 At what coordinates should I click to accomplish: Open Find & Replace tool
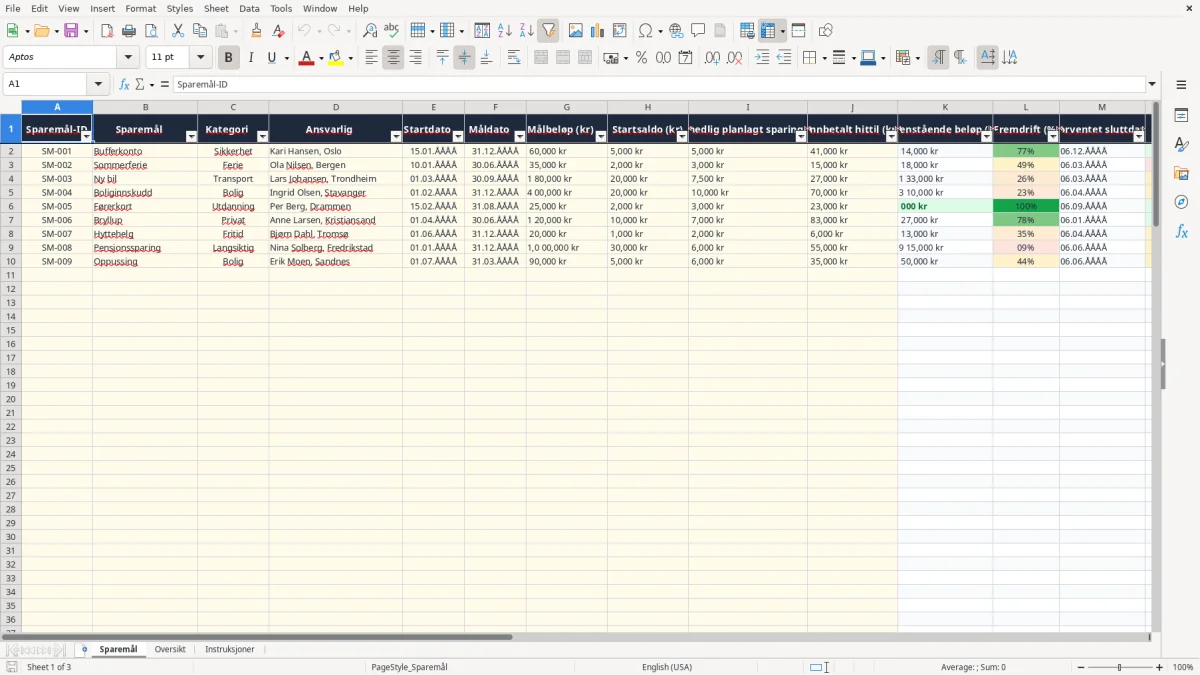click(370, 31)
